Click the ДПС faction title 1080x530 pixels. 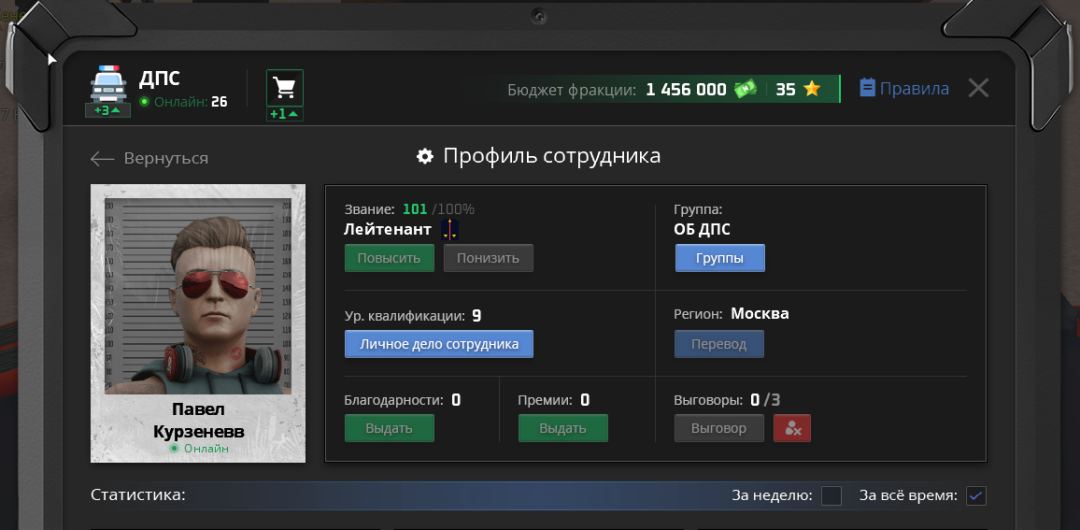tap(159, 78)
